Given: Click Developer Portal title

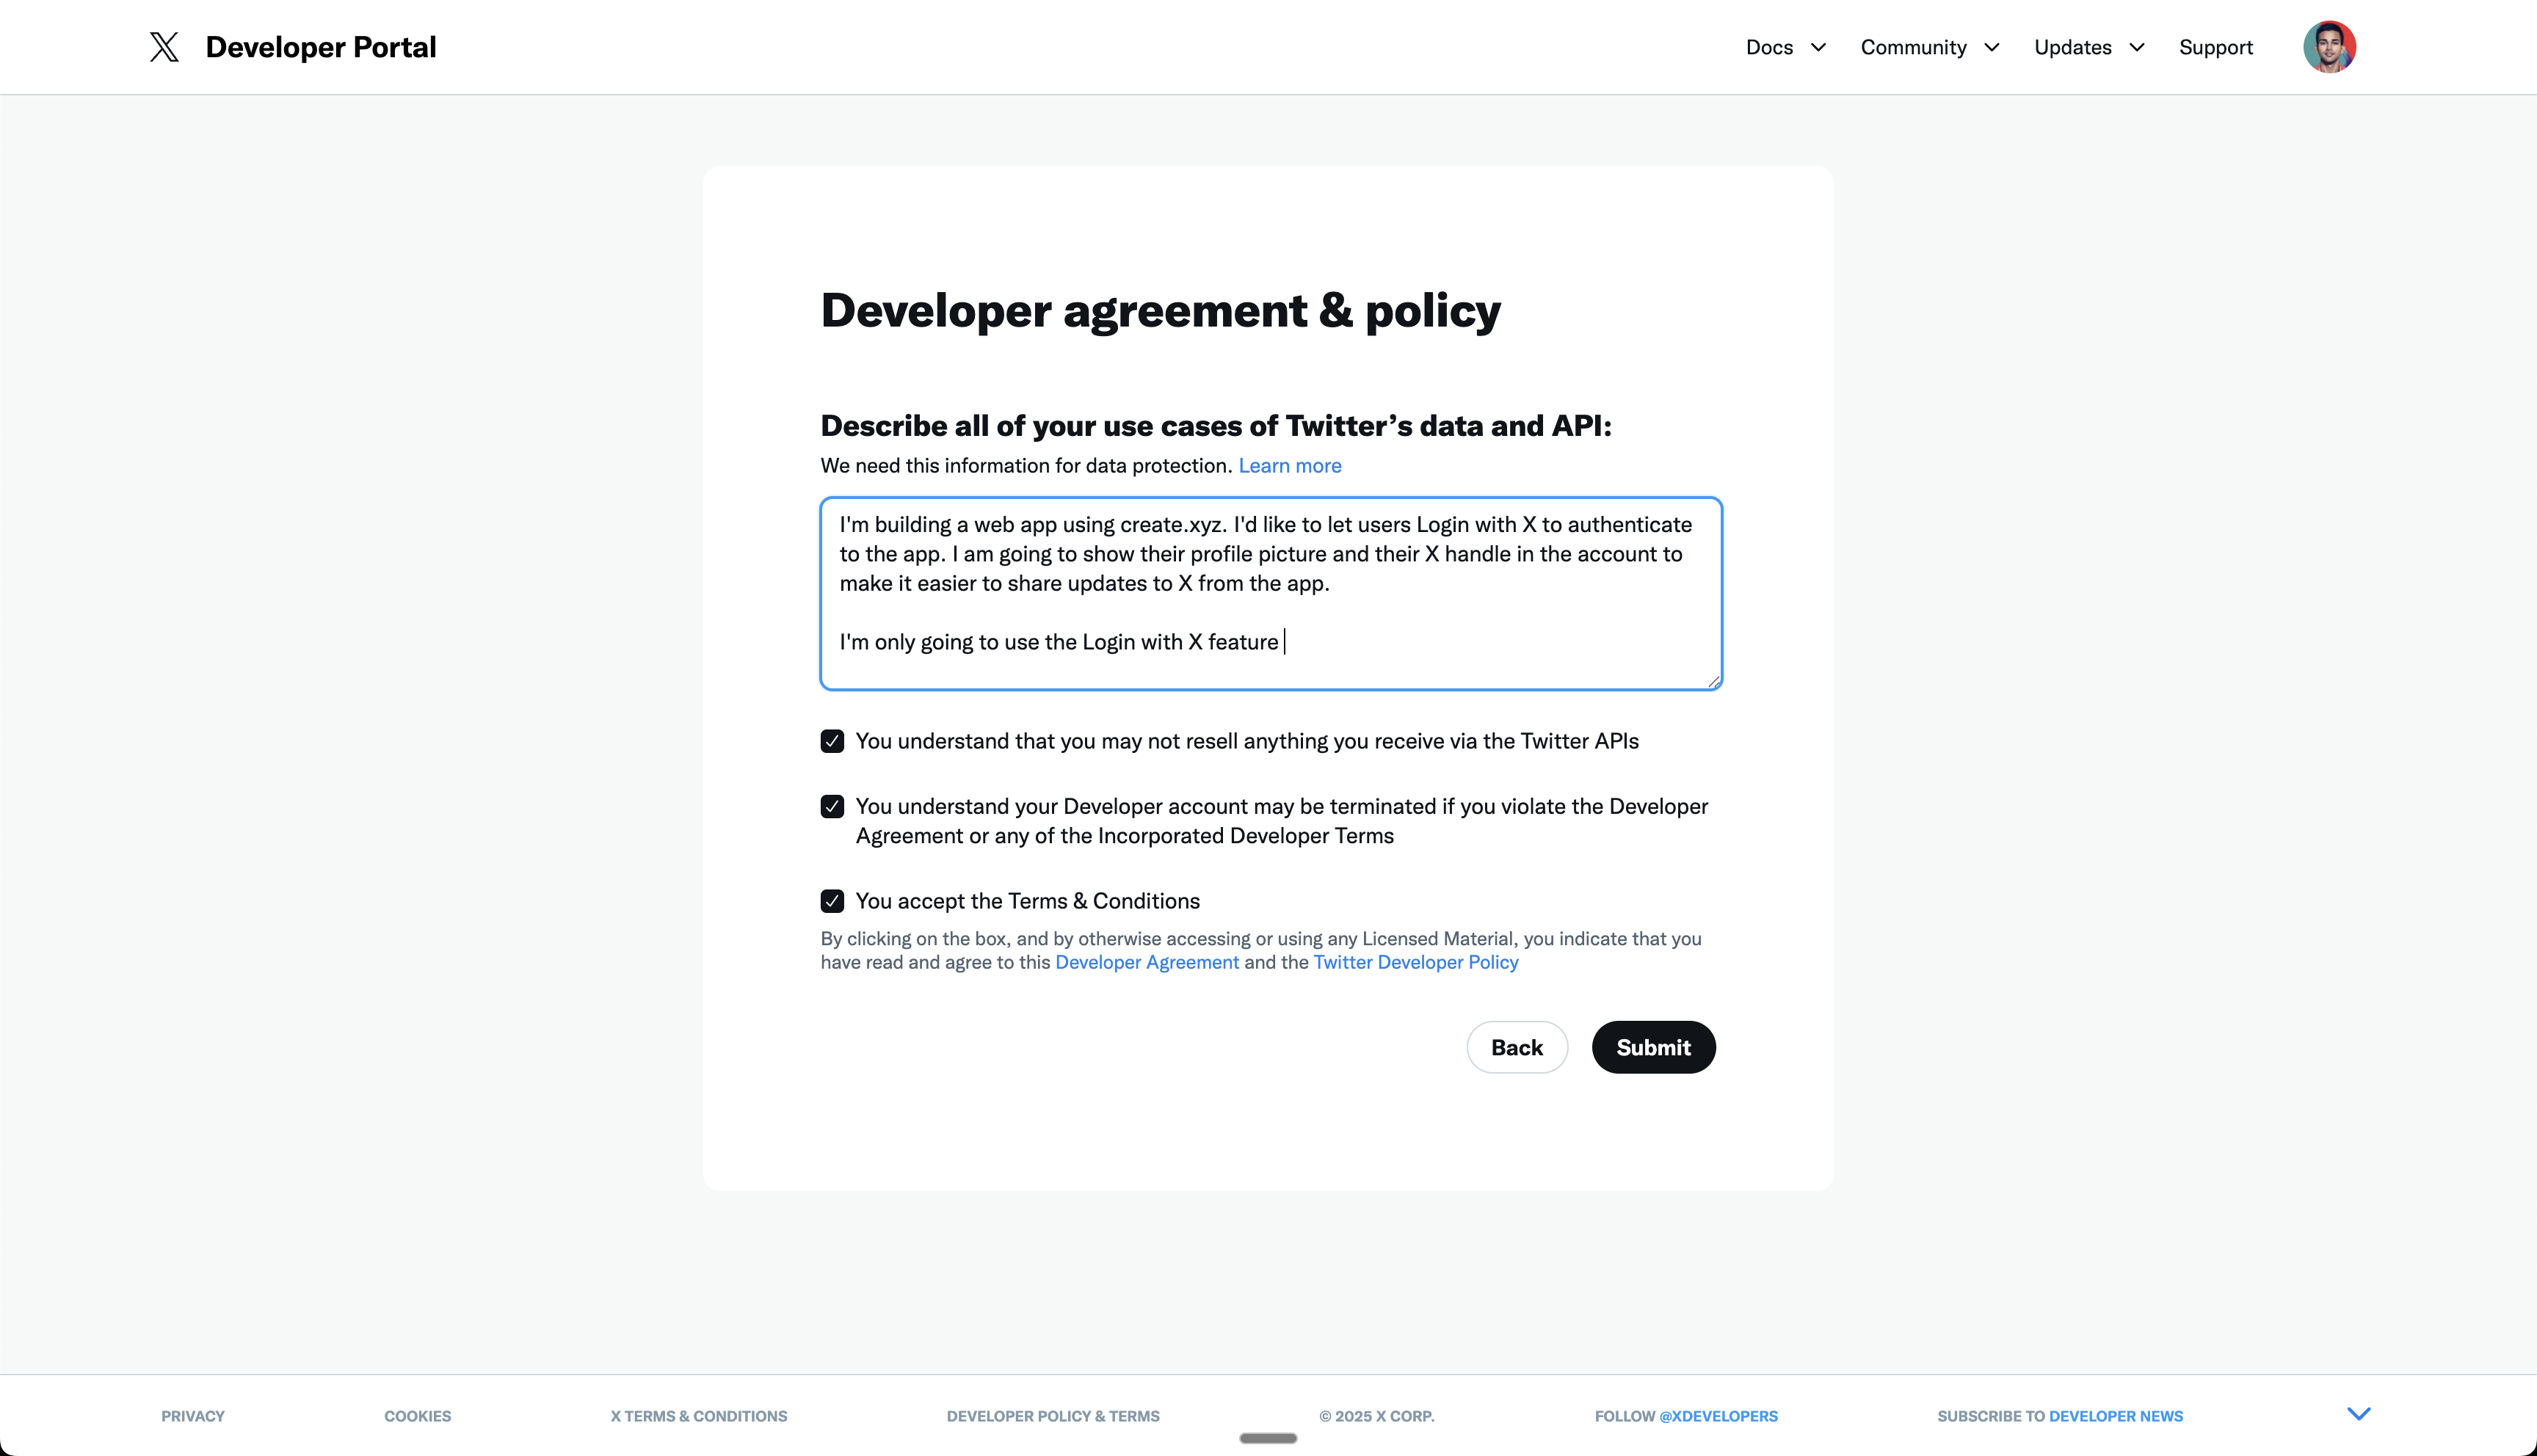Looking at the screenshot, I should [320, 47].
